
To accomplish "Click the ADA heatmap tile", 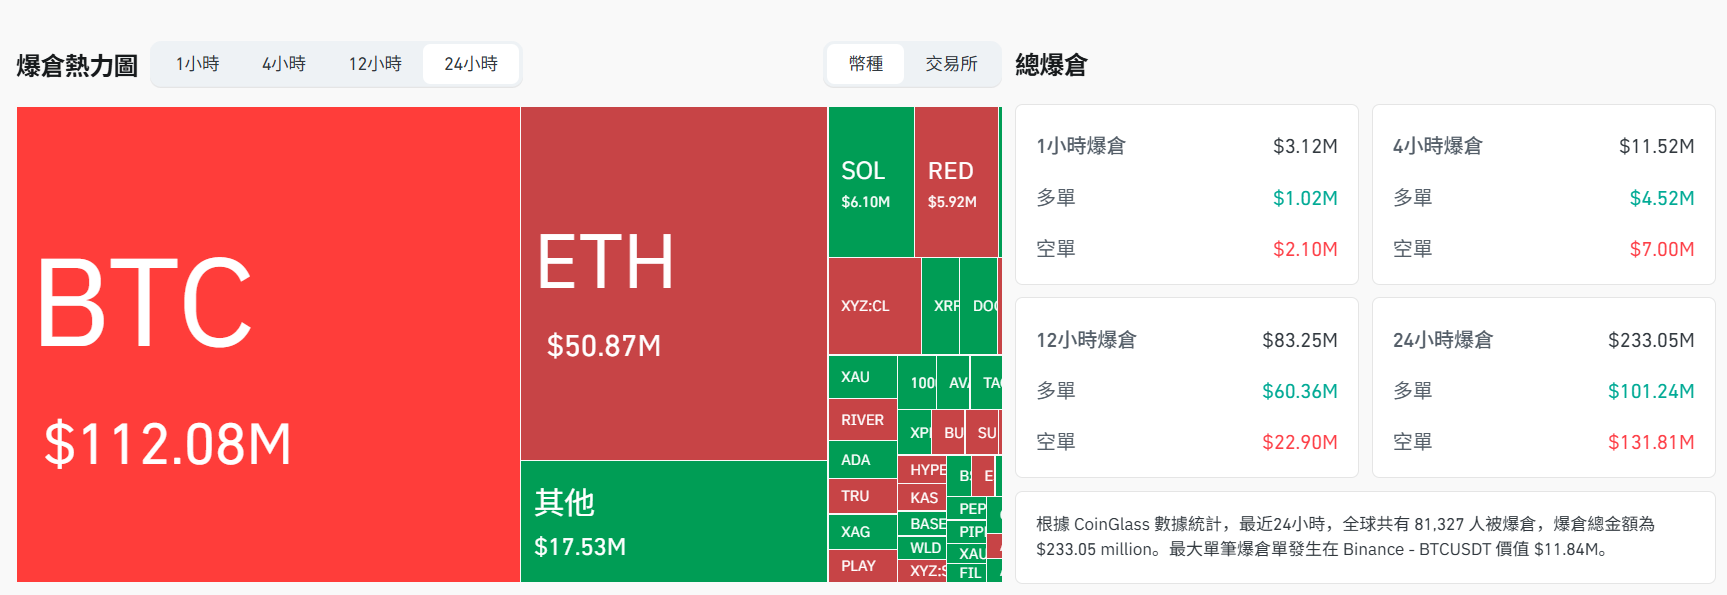I will pos(863,460).
